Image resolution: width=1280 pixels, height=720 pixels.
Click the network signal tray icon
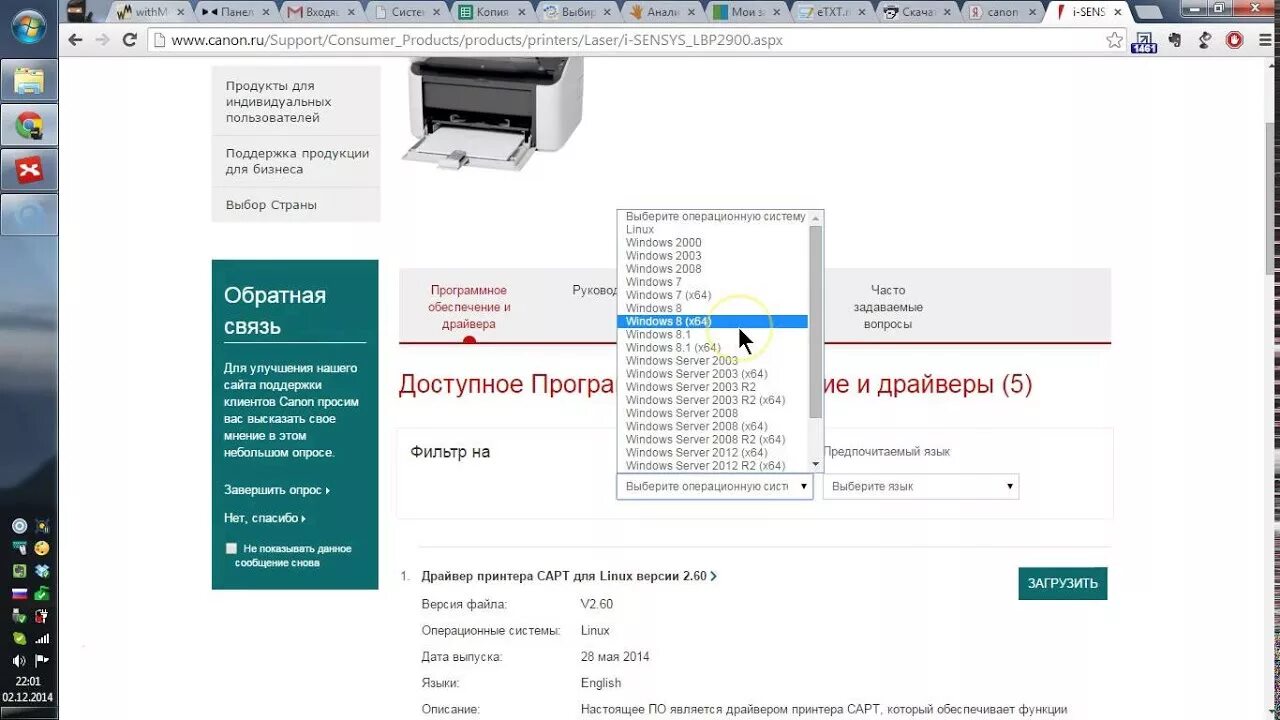42,638
